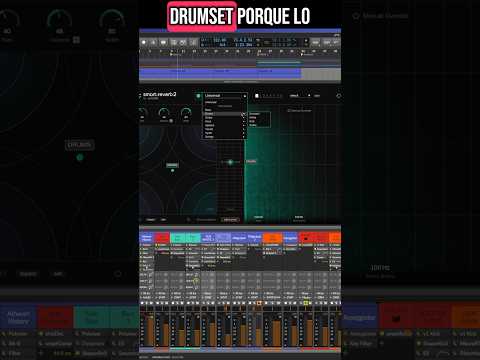Open the smart:reverb2 settings gear icon
The image size is (480, 360).
[x=338, y=96]
